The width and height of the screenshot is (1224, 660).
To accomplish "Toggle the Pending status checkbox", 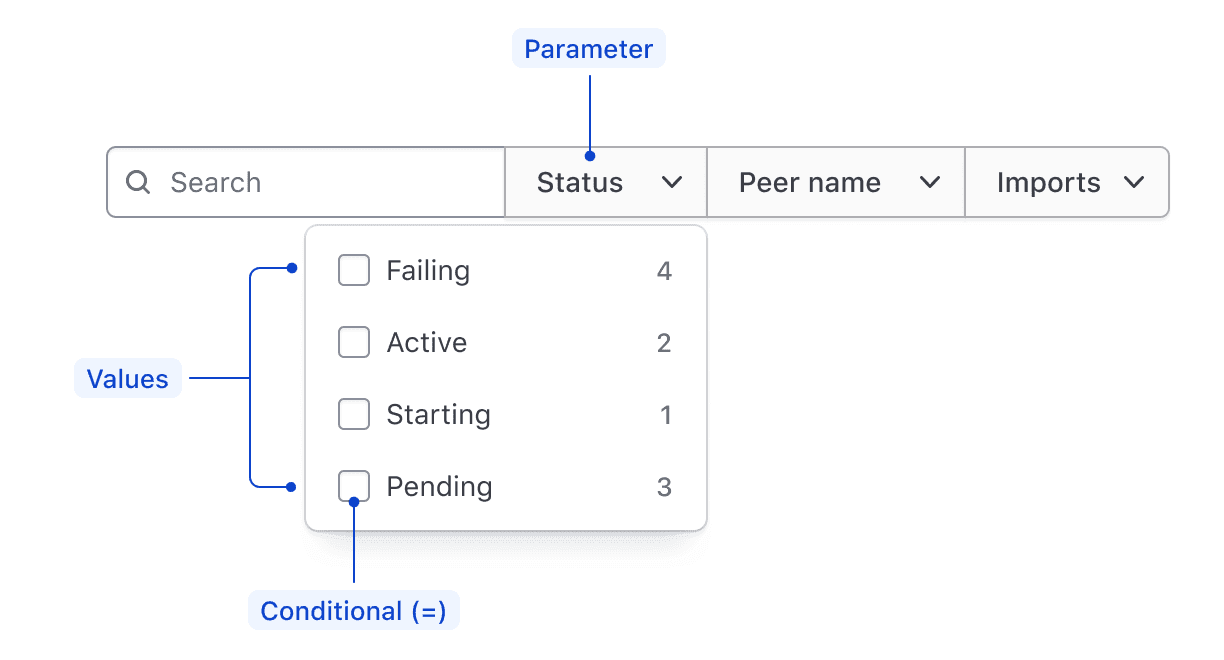I will click(x=353, y=486).
